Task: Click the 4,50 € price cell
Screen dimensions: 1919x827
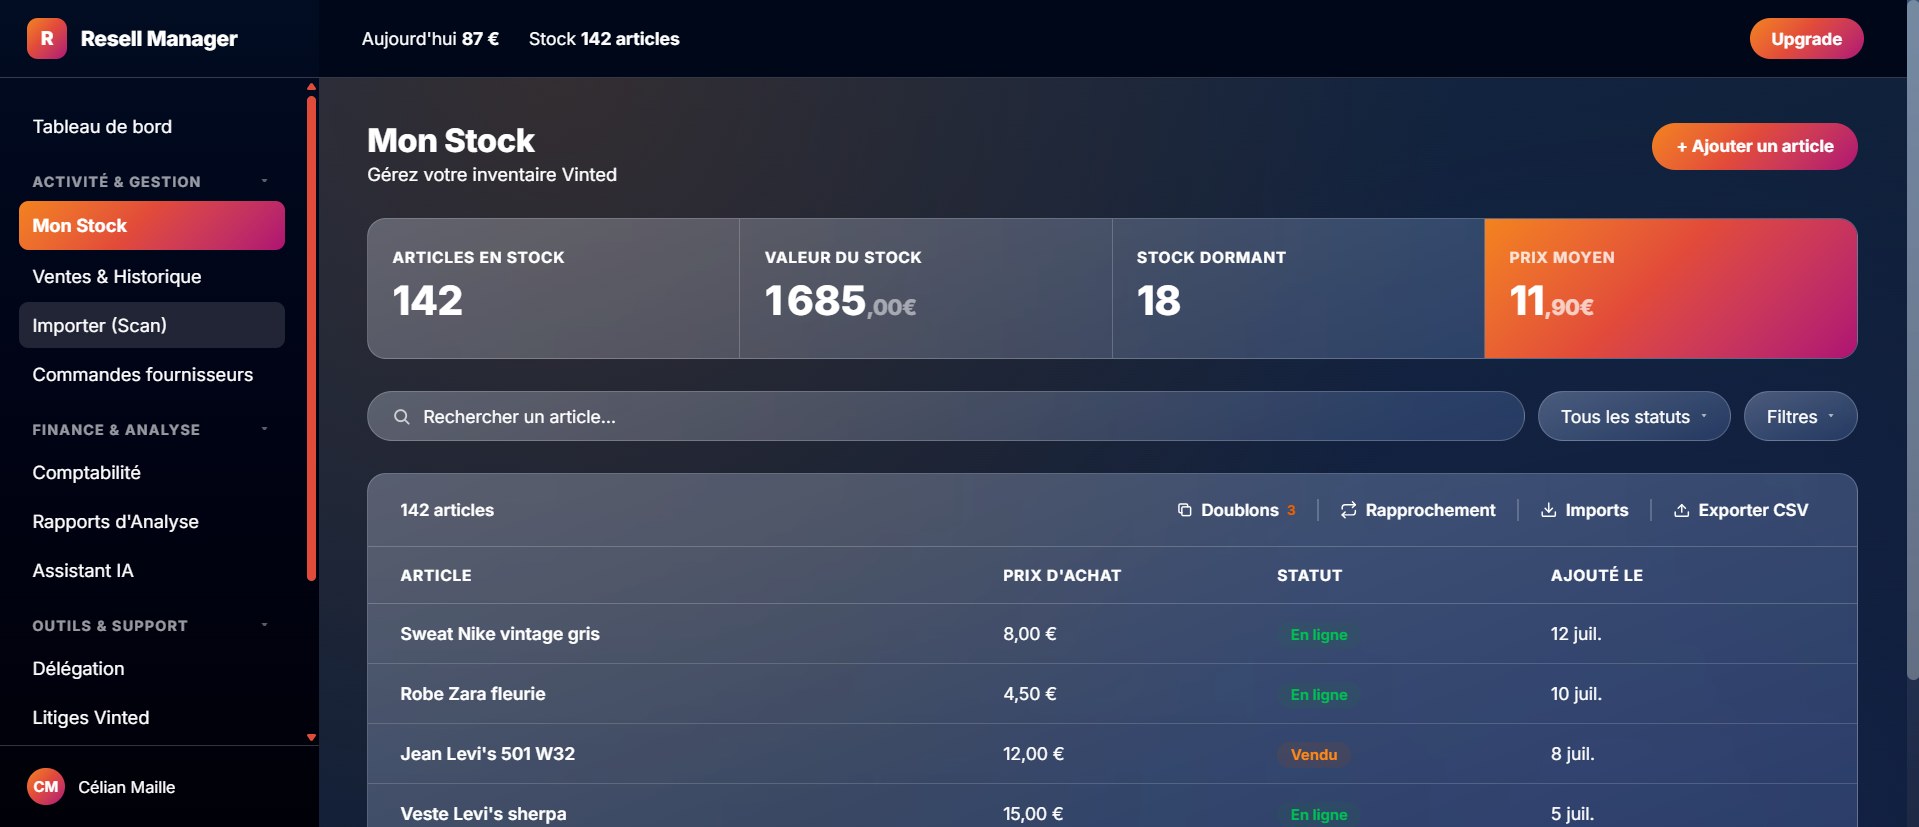Action: 1030,694
